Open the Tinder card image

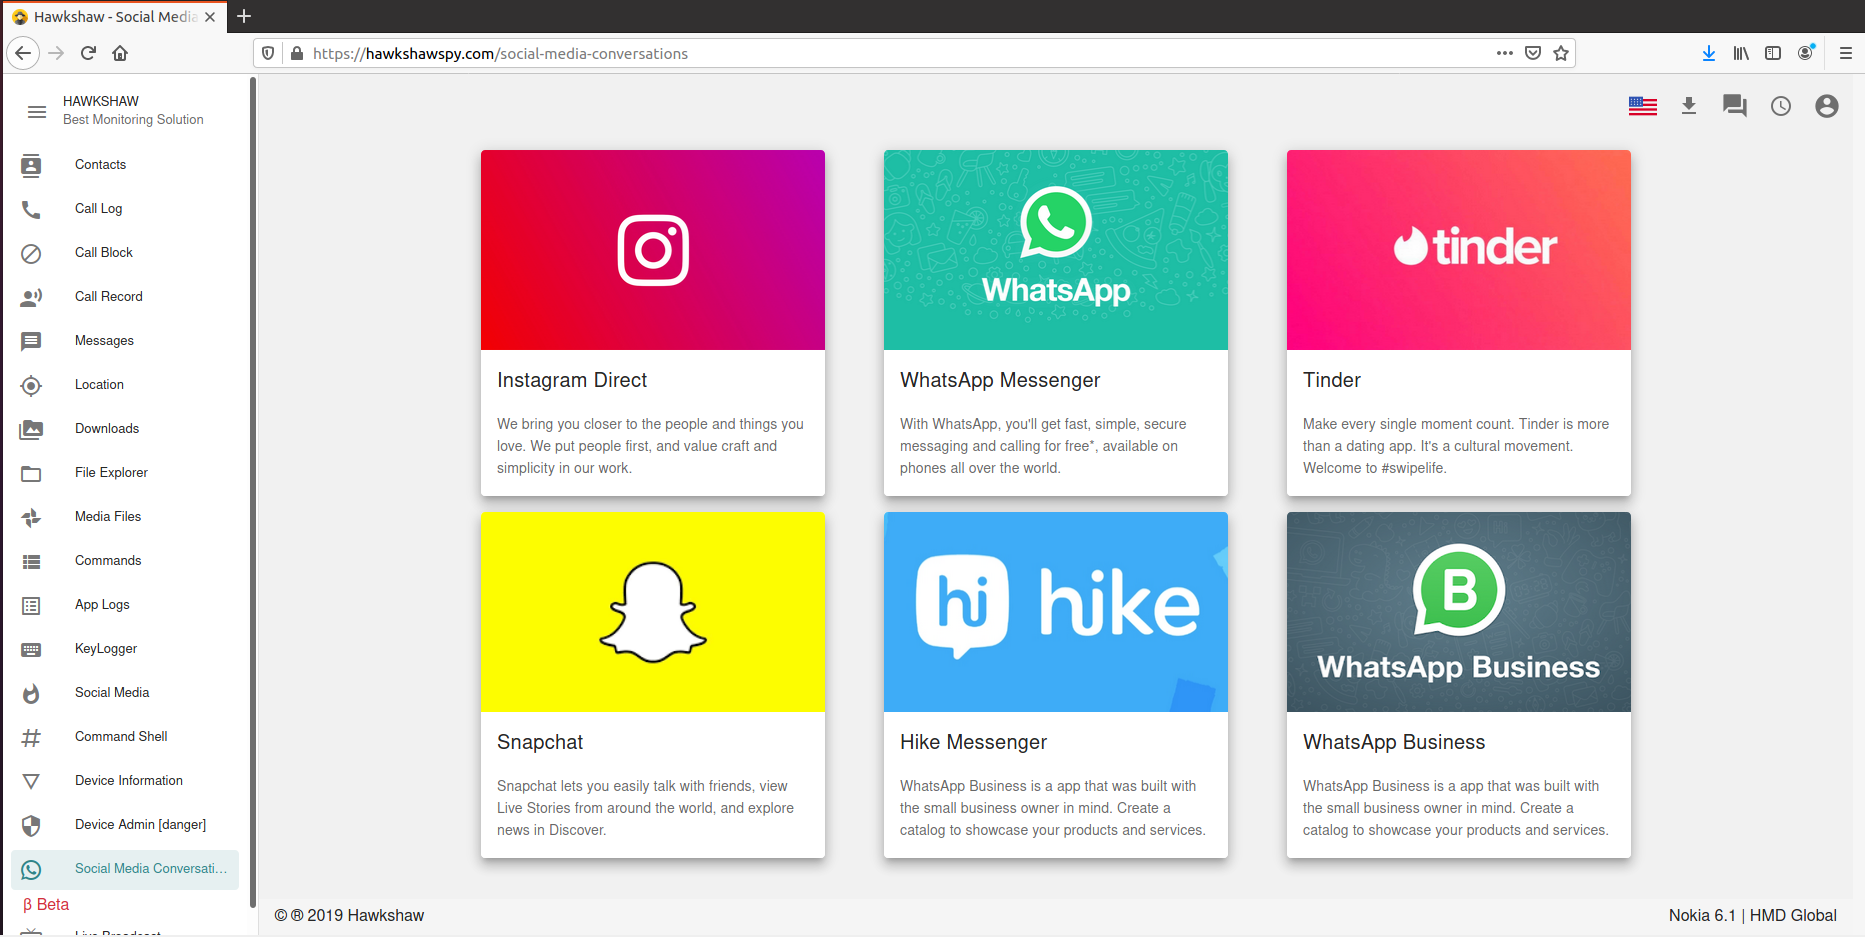1459,250
